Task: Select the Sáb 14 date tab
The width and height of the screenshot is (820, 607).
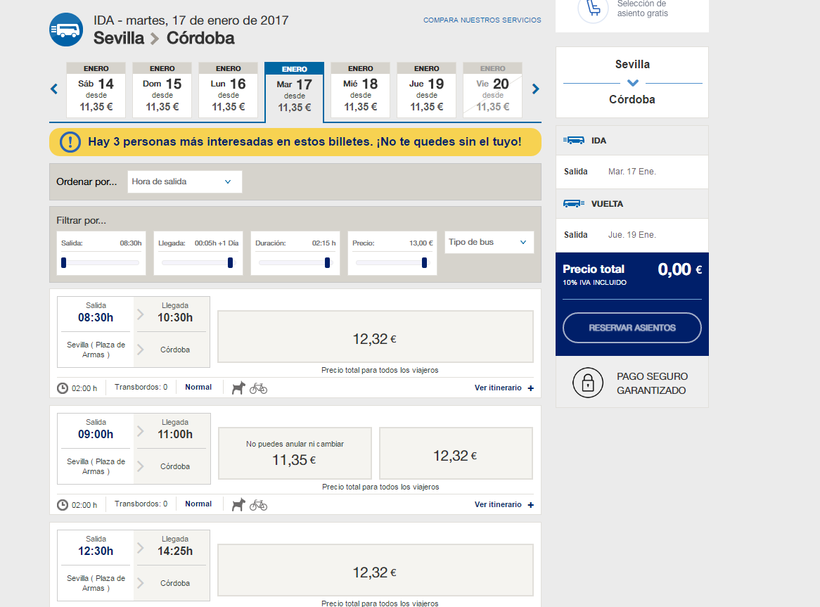Action: pyautogui.click(x=96, y=91)
